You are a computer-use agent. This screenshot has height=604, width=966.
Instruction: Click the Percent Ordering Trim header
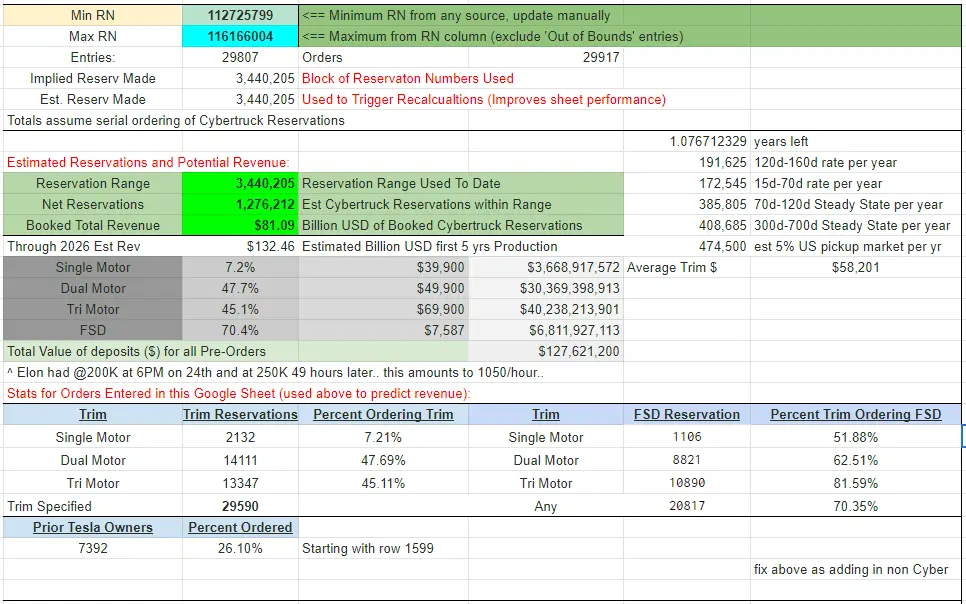pyautogui.click(x=383, y=414)
